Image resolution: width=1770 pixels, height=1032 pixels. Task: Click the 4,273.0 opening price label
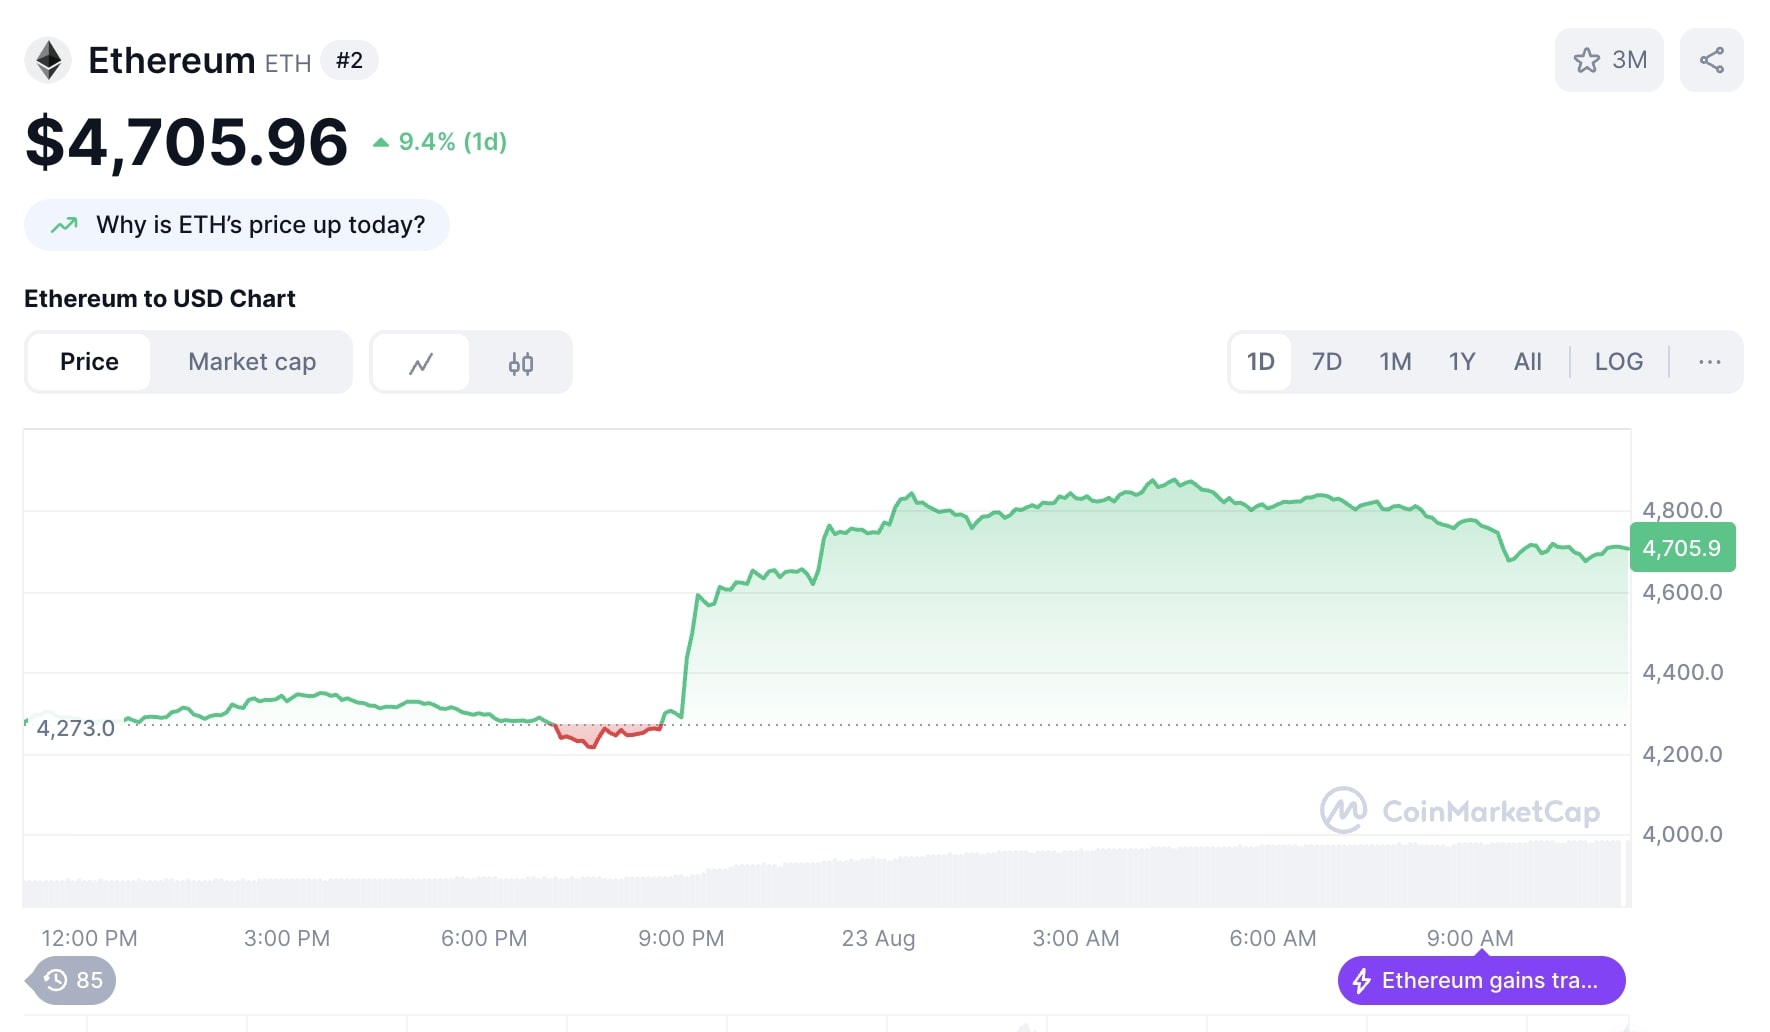(x=76, y=728)
